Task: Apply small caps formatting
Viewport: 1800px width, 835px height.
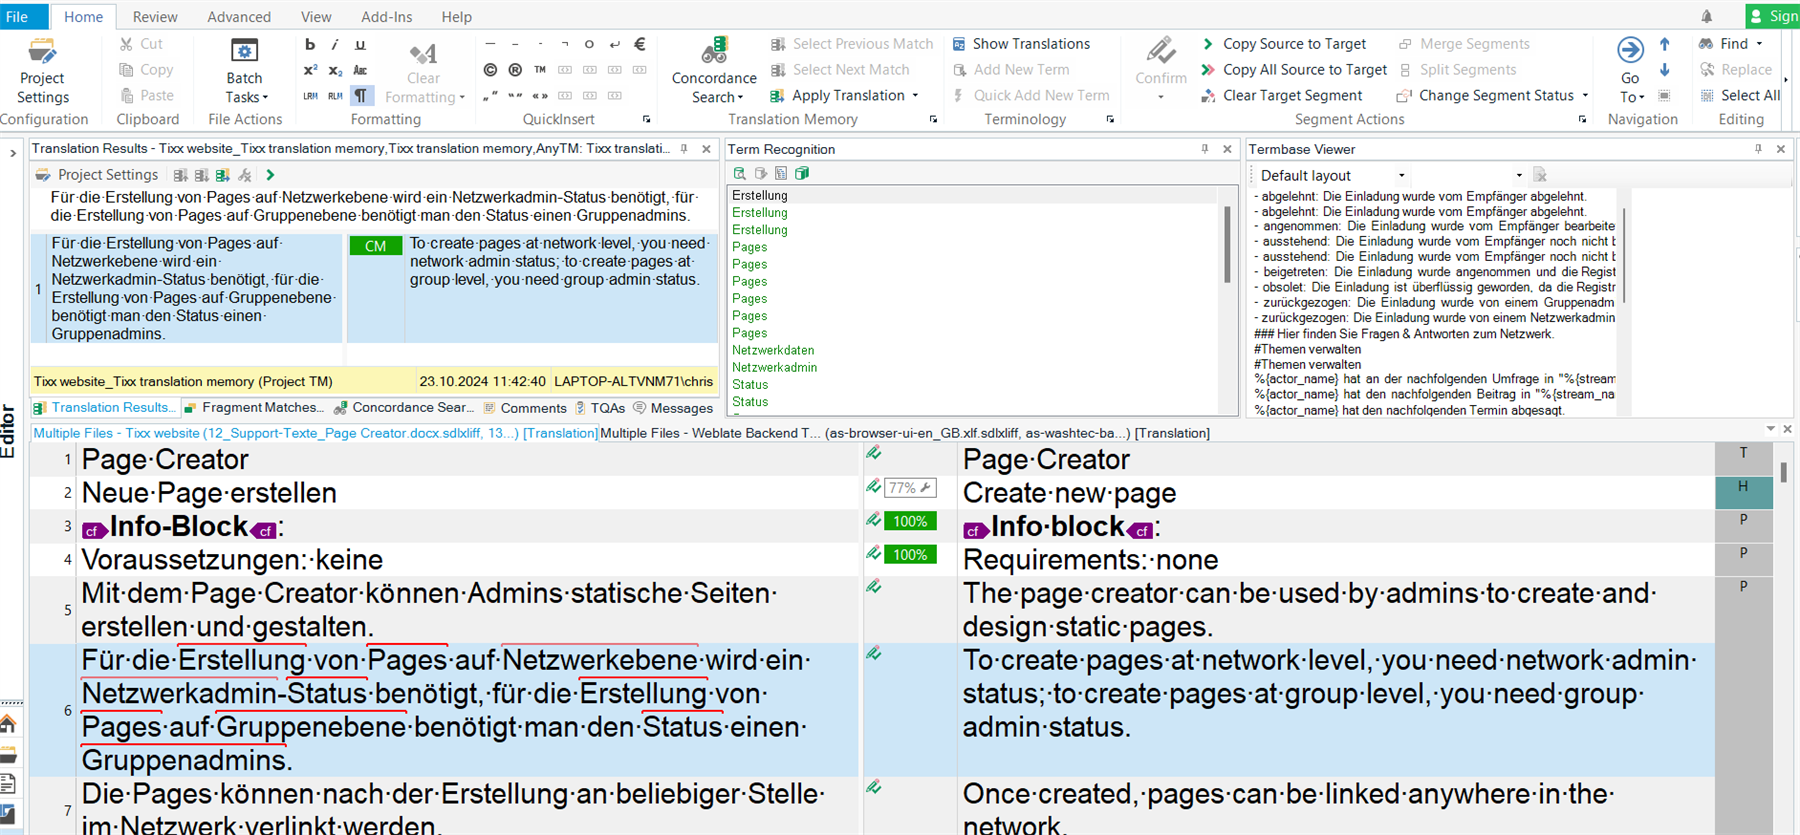Action: pyautogui.click(x=361, y=70)
